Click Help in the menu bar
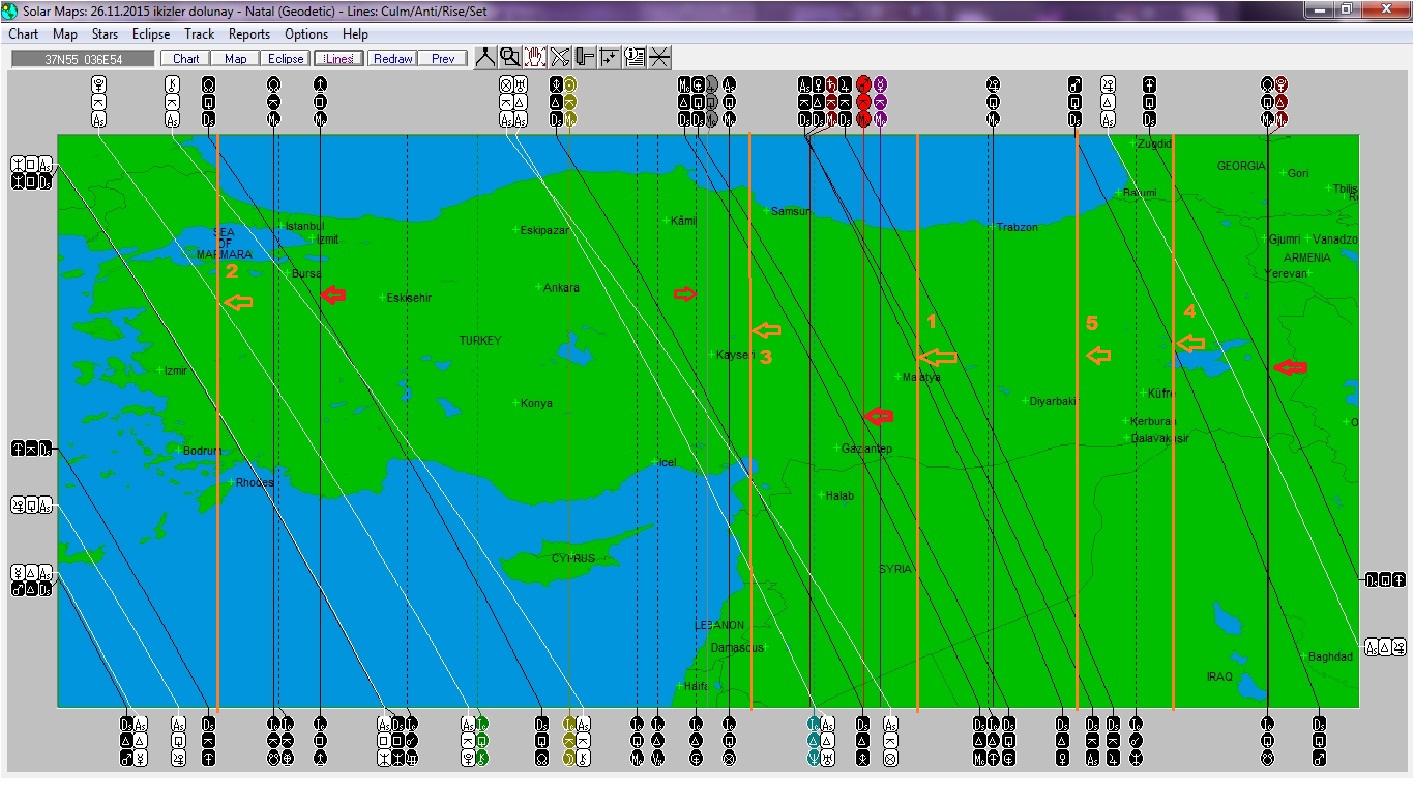1414x788 pixels. click(355, 34)
